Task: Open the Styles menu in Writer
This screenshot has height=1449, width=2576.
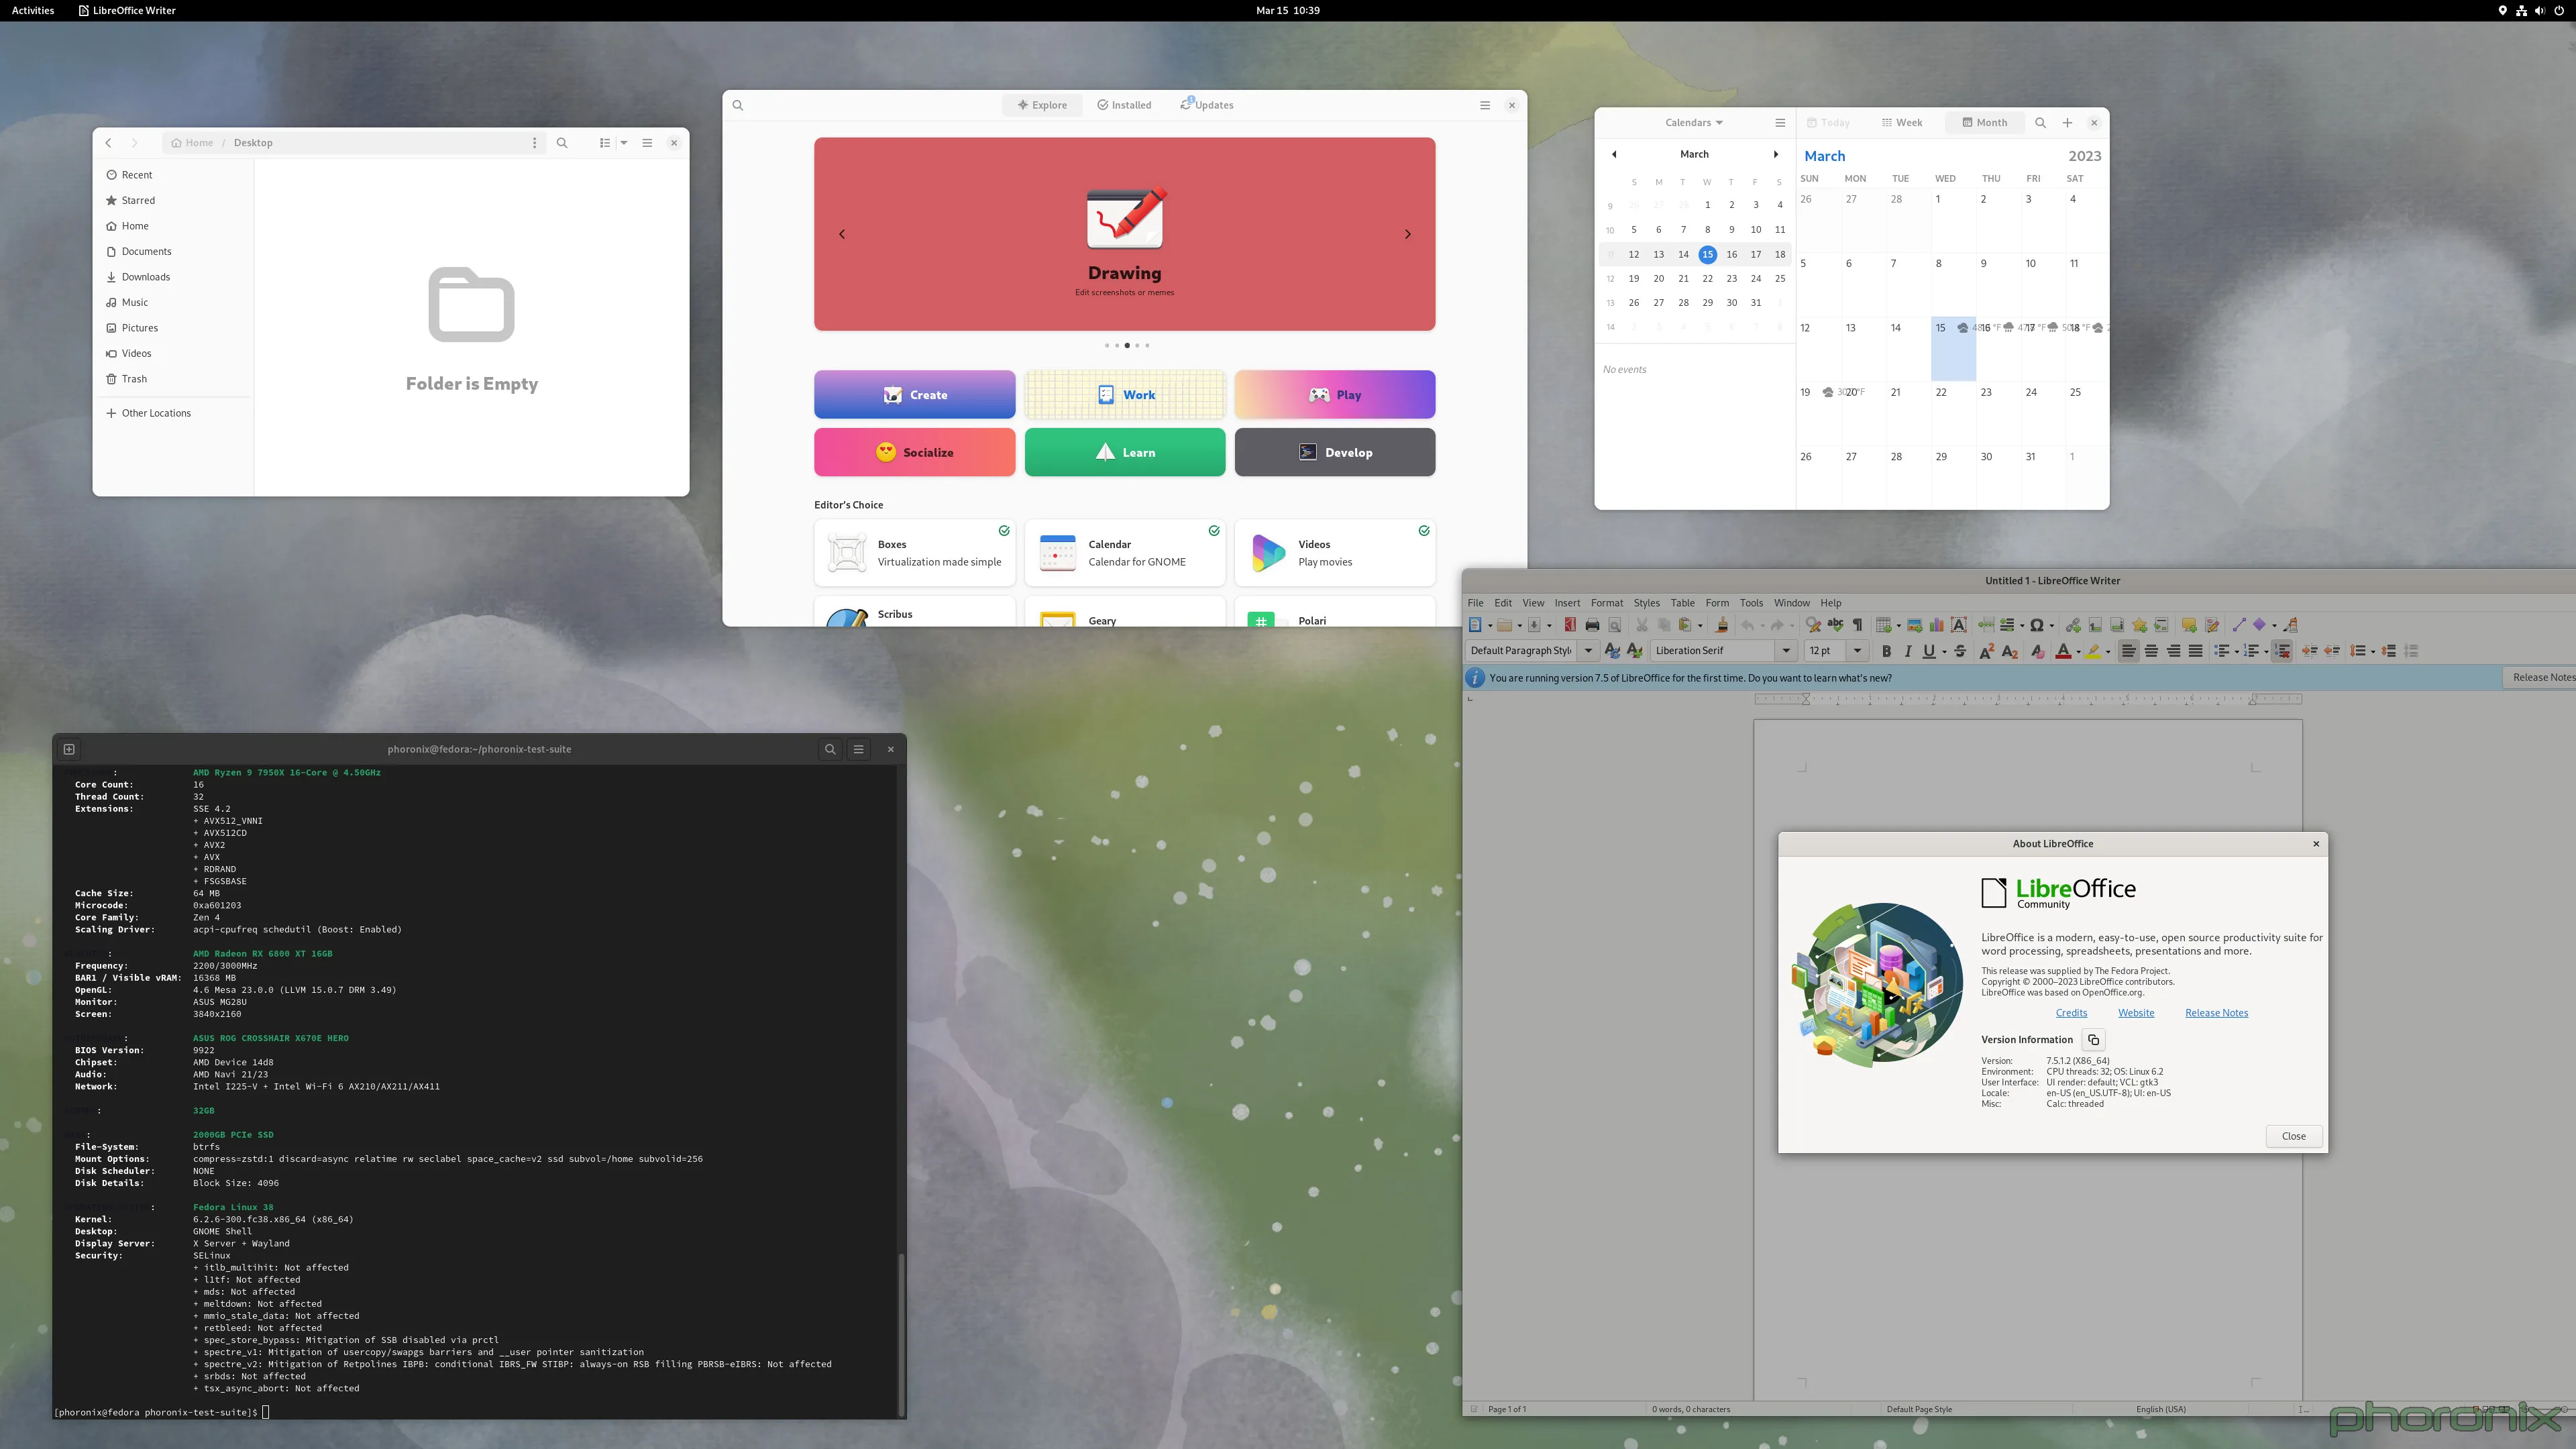Action: coord(1646,603)
